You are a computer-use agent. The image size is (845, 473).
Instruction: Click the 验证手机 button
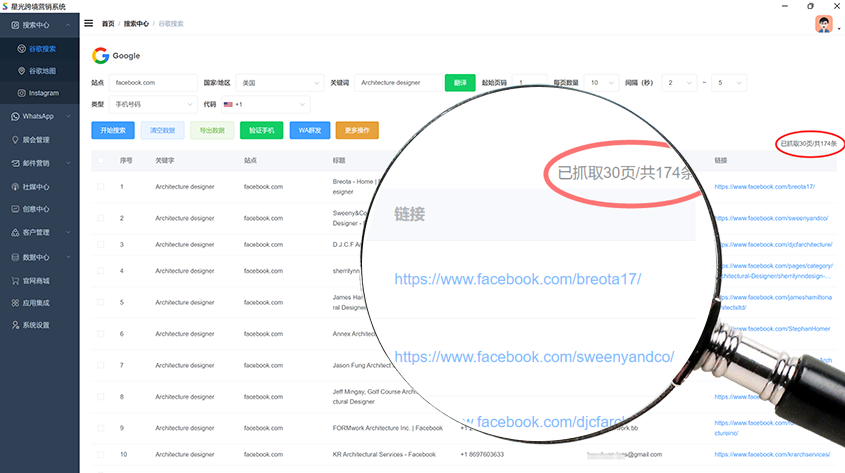coord(261,130)
